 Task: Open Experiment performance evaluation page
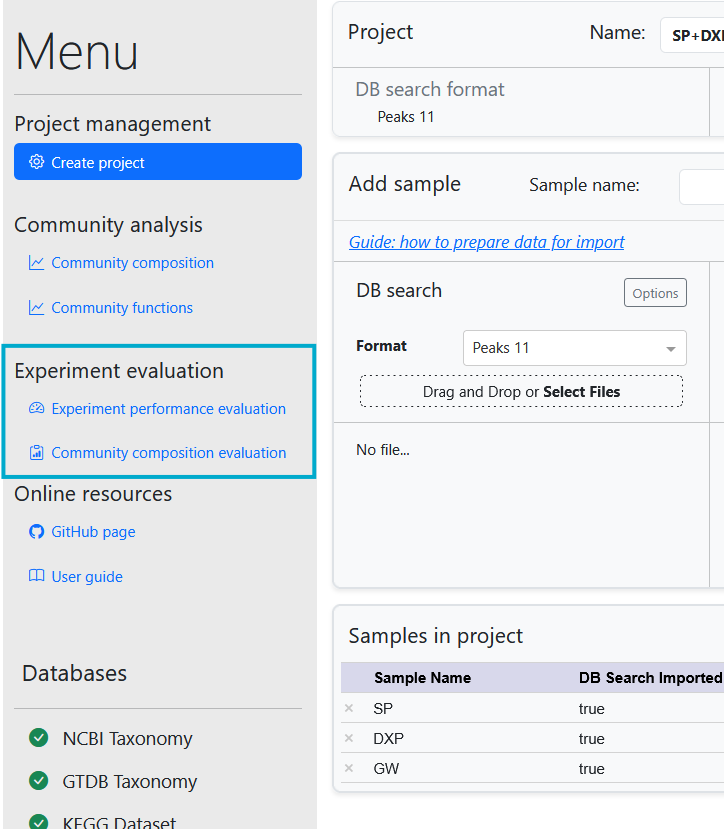[x=168, y=408]
